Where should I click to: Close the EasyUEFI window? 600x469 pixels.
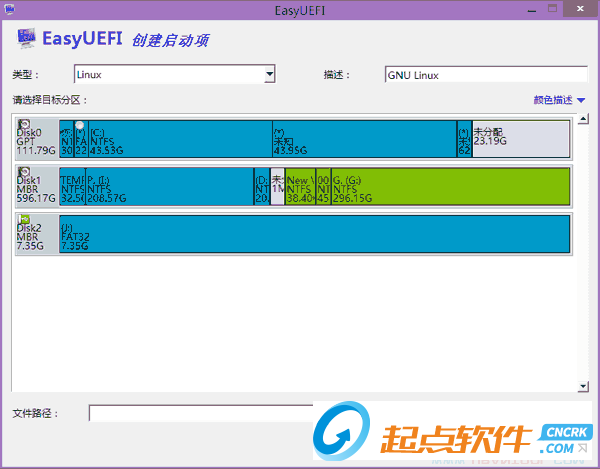click(580, 9)
